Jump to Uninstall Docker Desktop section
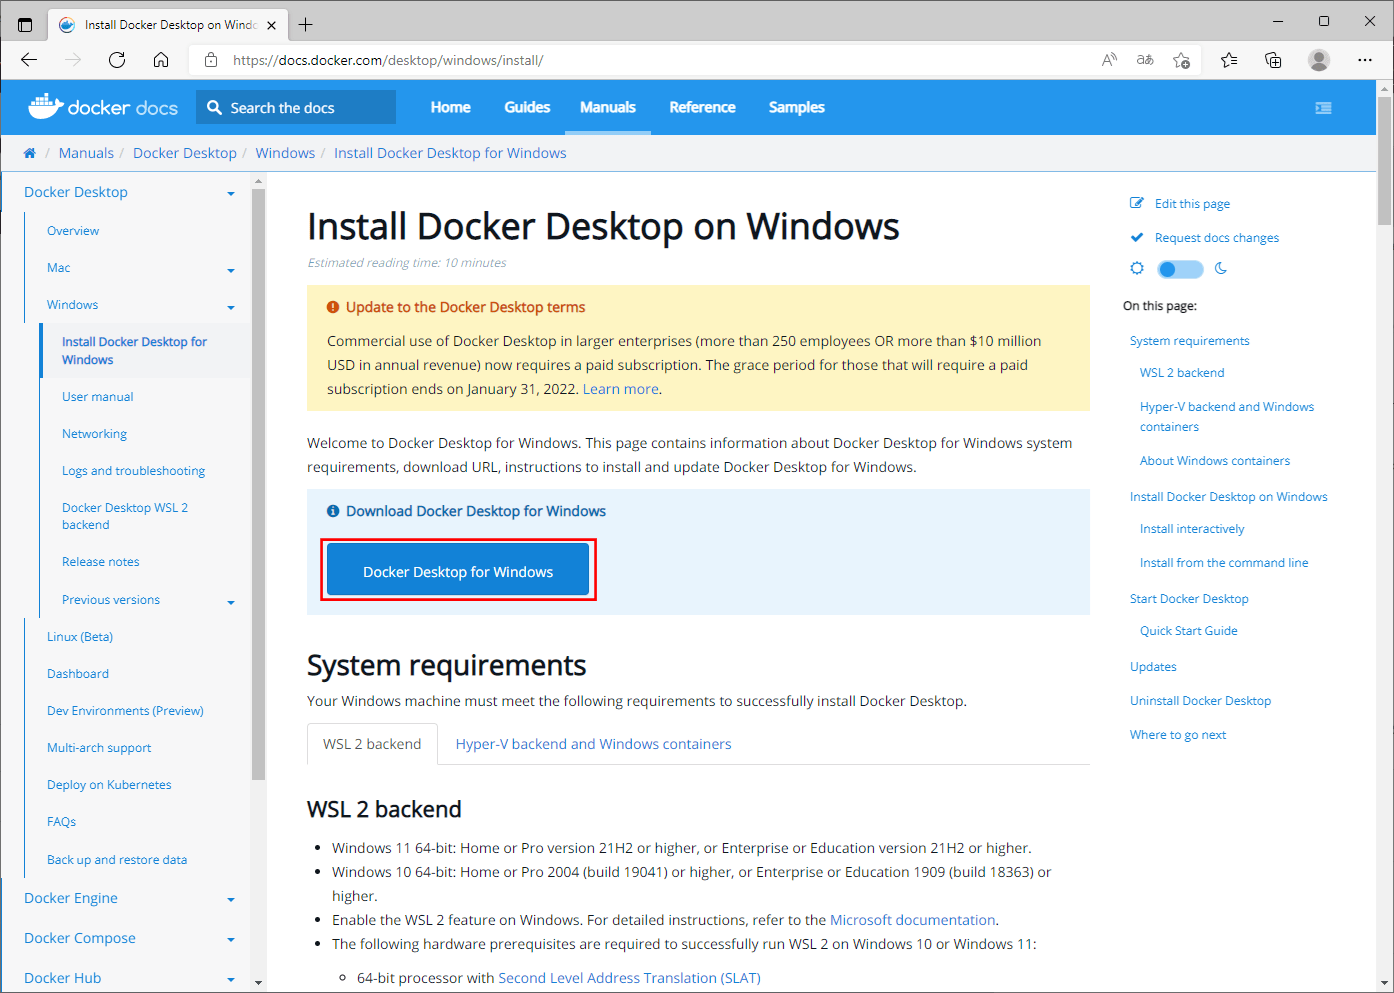This screenshot has width=1394, height=993. click(x=1200, y=701)
